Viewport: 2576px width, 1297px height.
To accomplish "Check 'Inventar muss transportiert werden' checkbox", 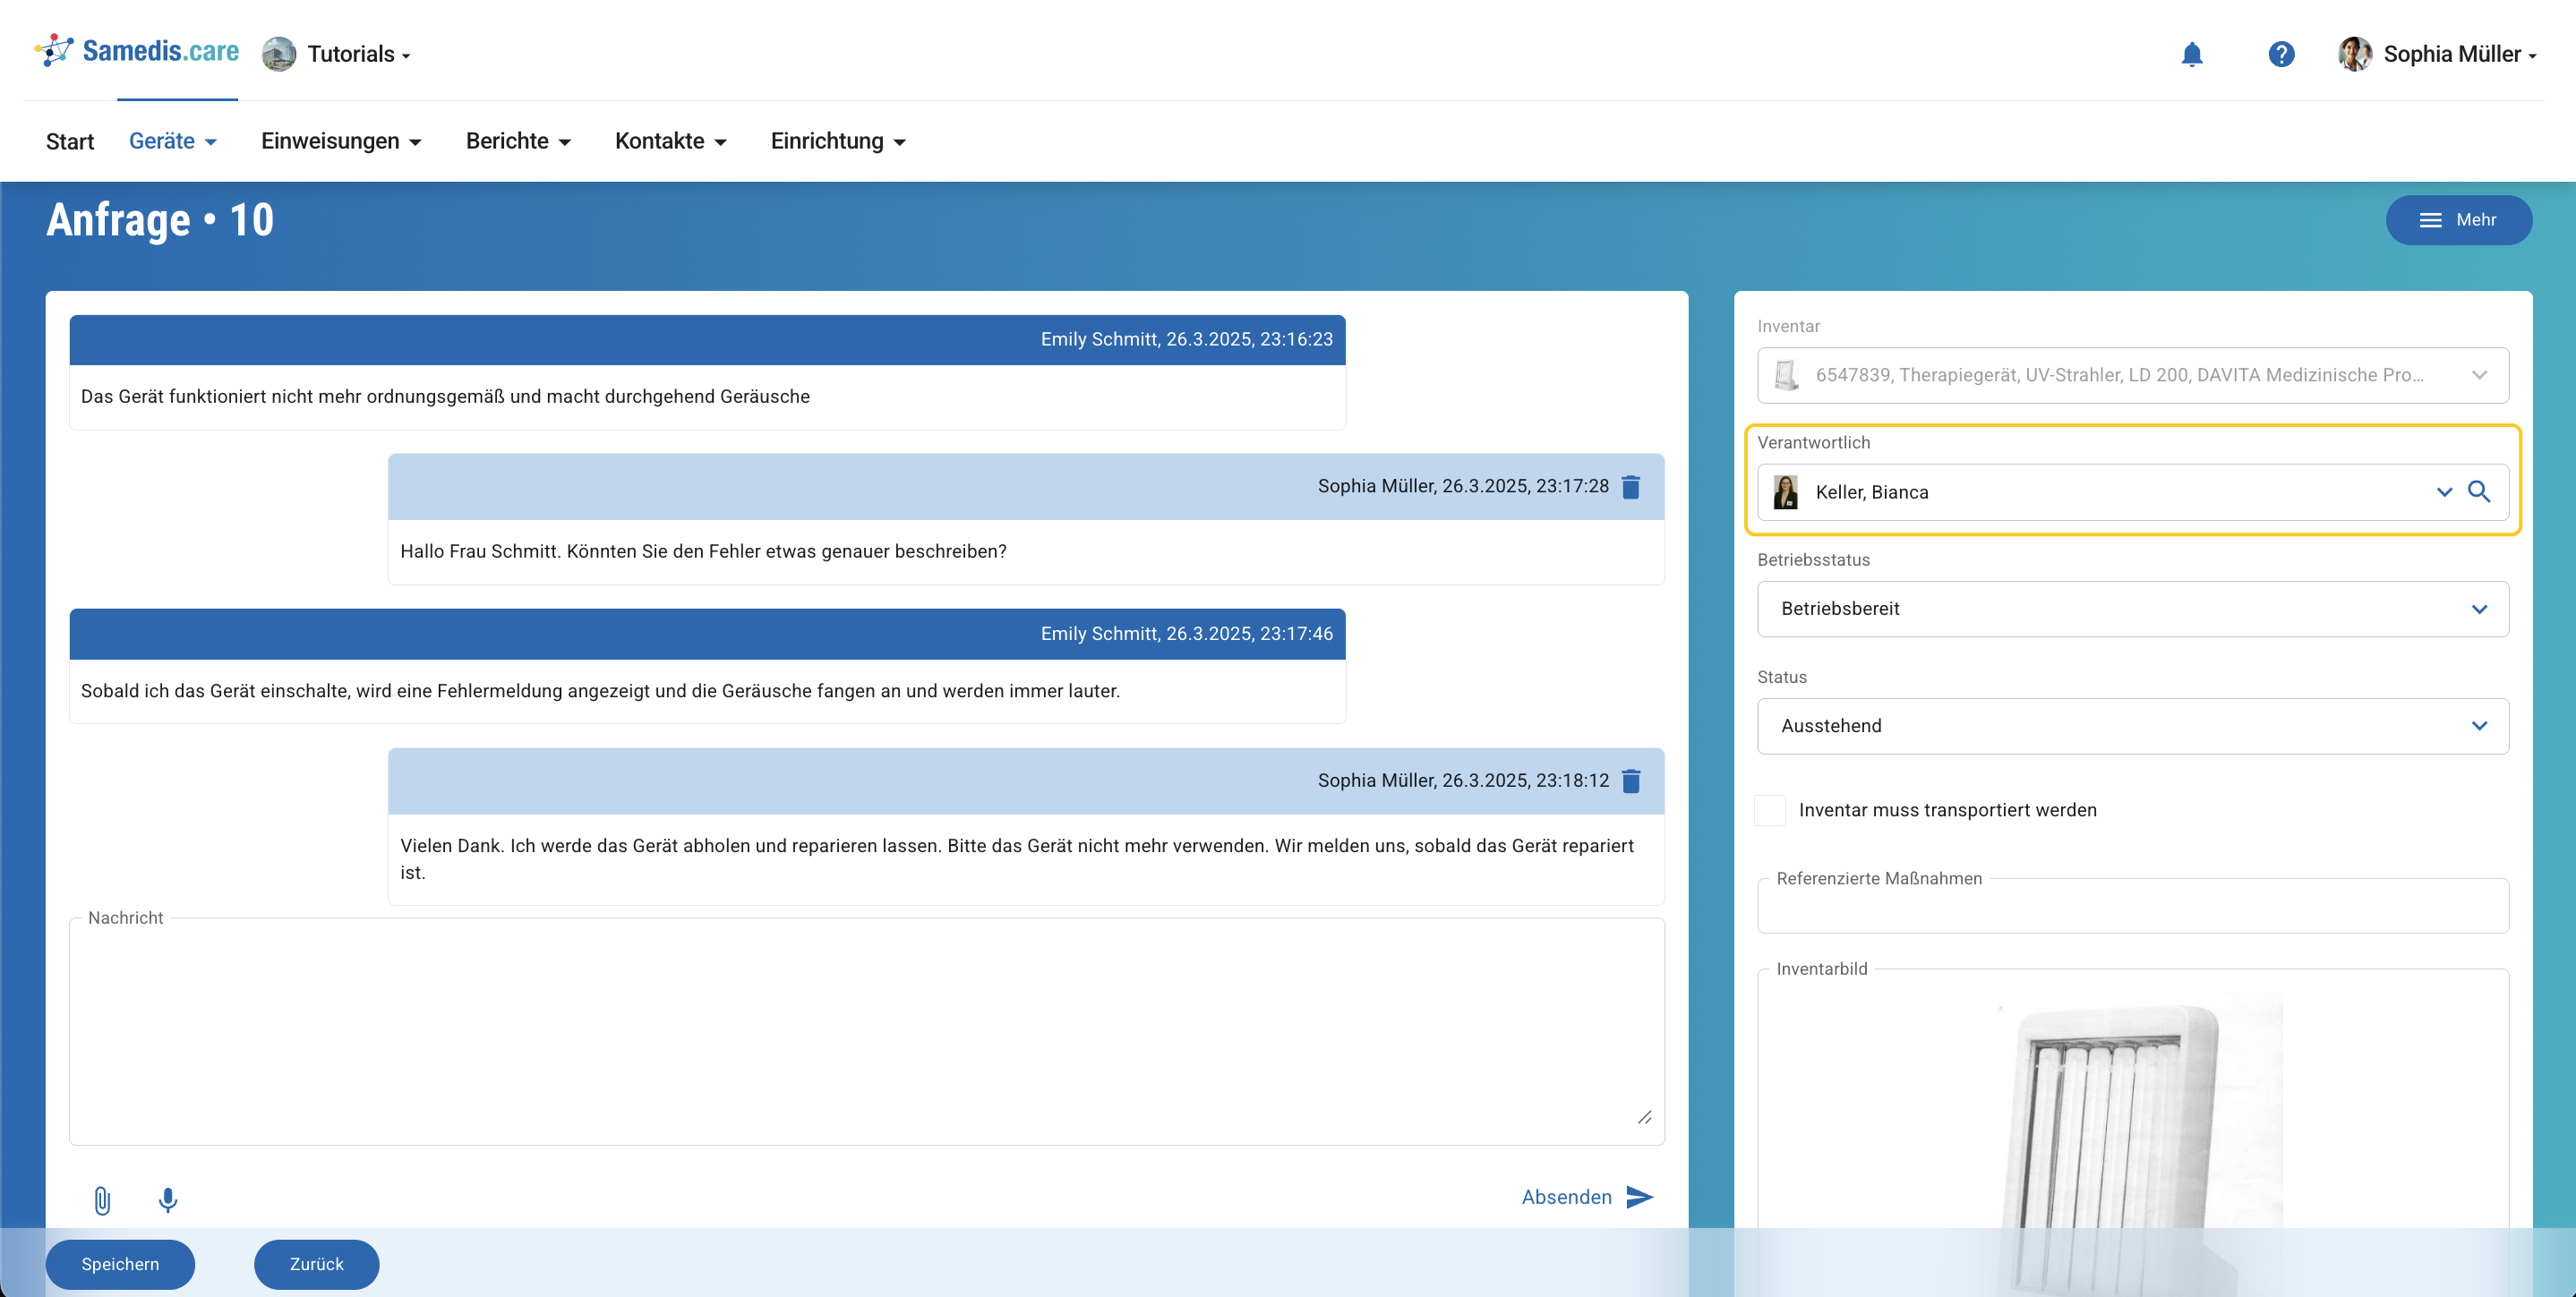I will [x=1770, y=810].
